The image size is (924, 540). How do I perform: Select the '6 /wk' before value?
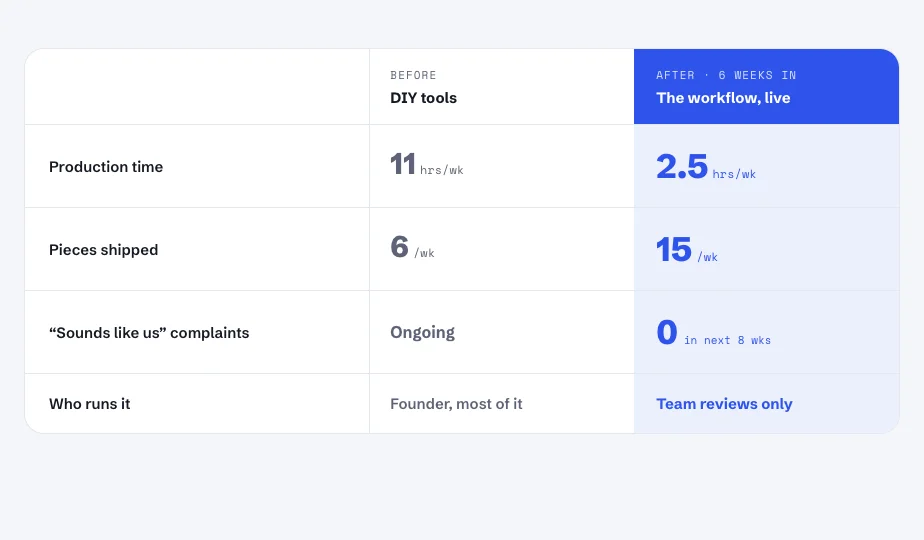tap(412, 248)
